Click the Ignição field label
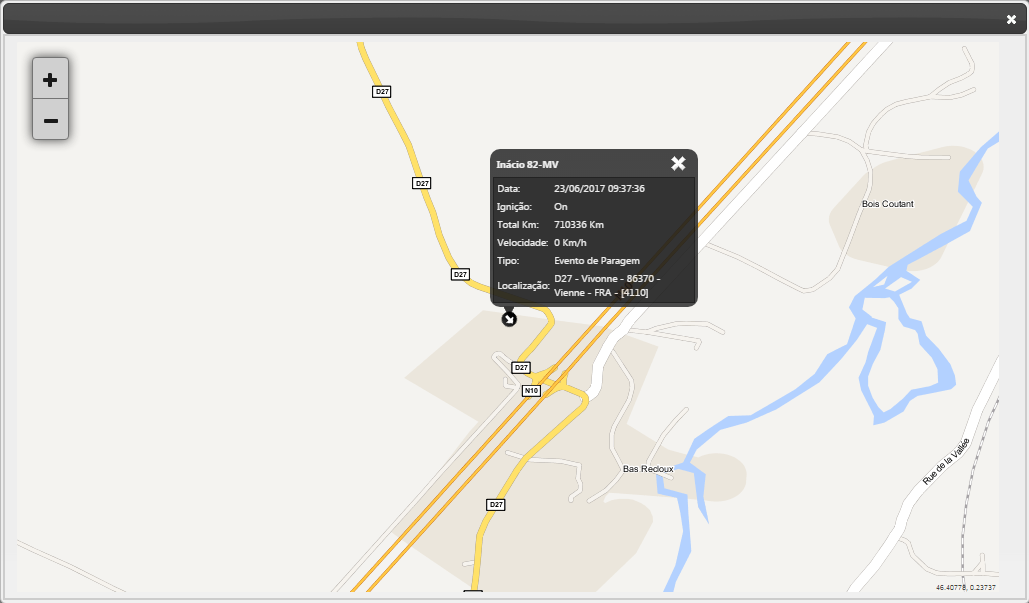The image size is (1029, 603). point(514,206)
